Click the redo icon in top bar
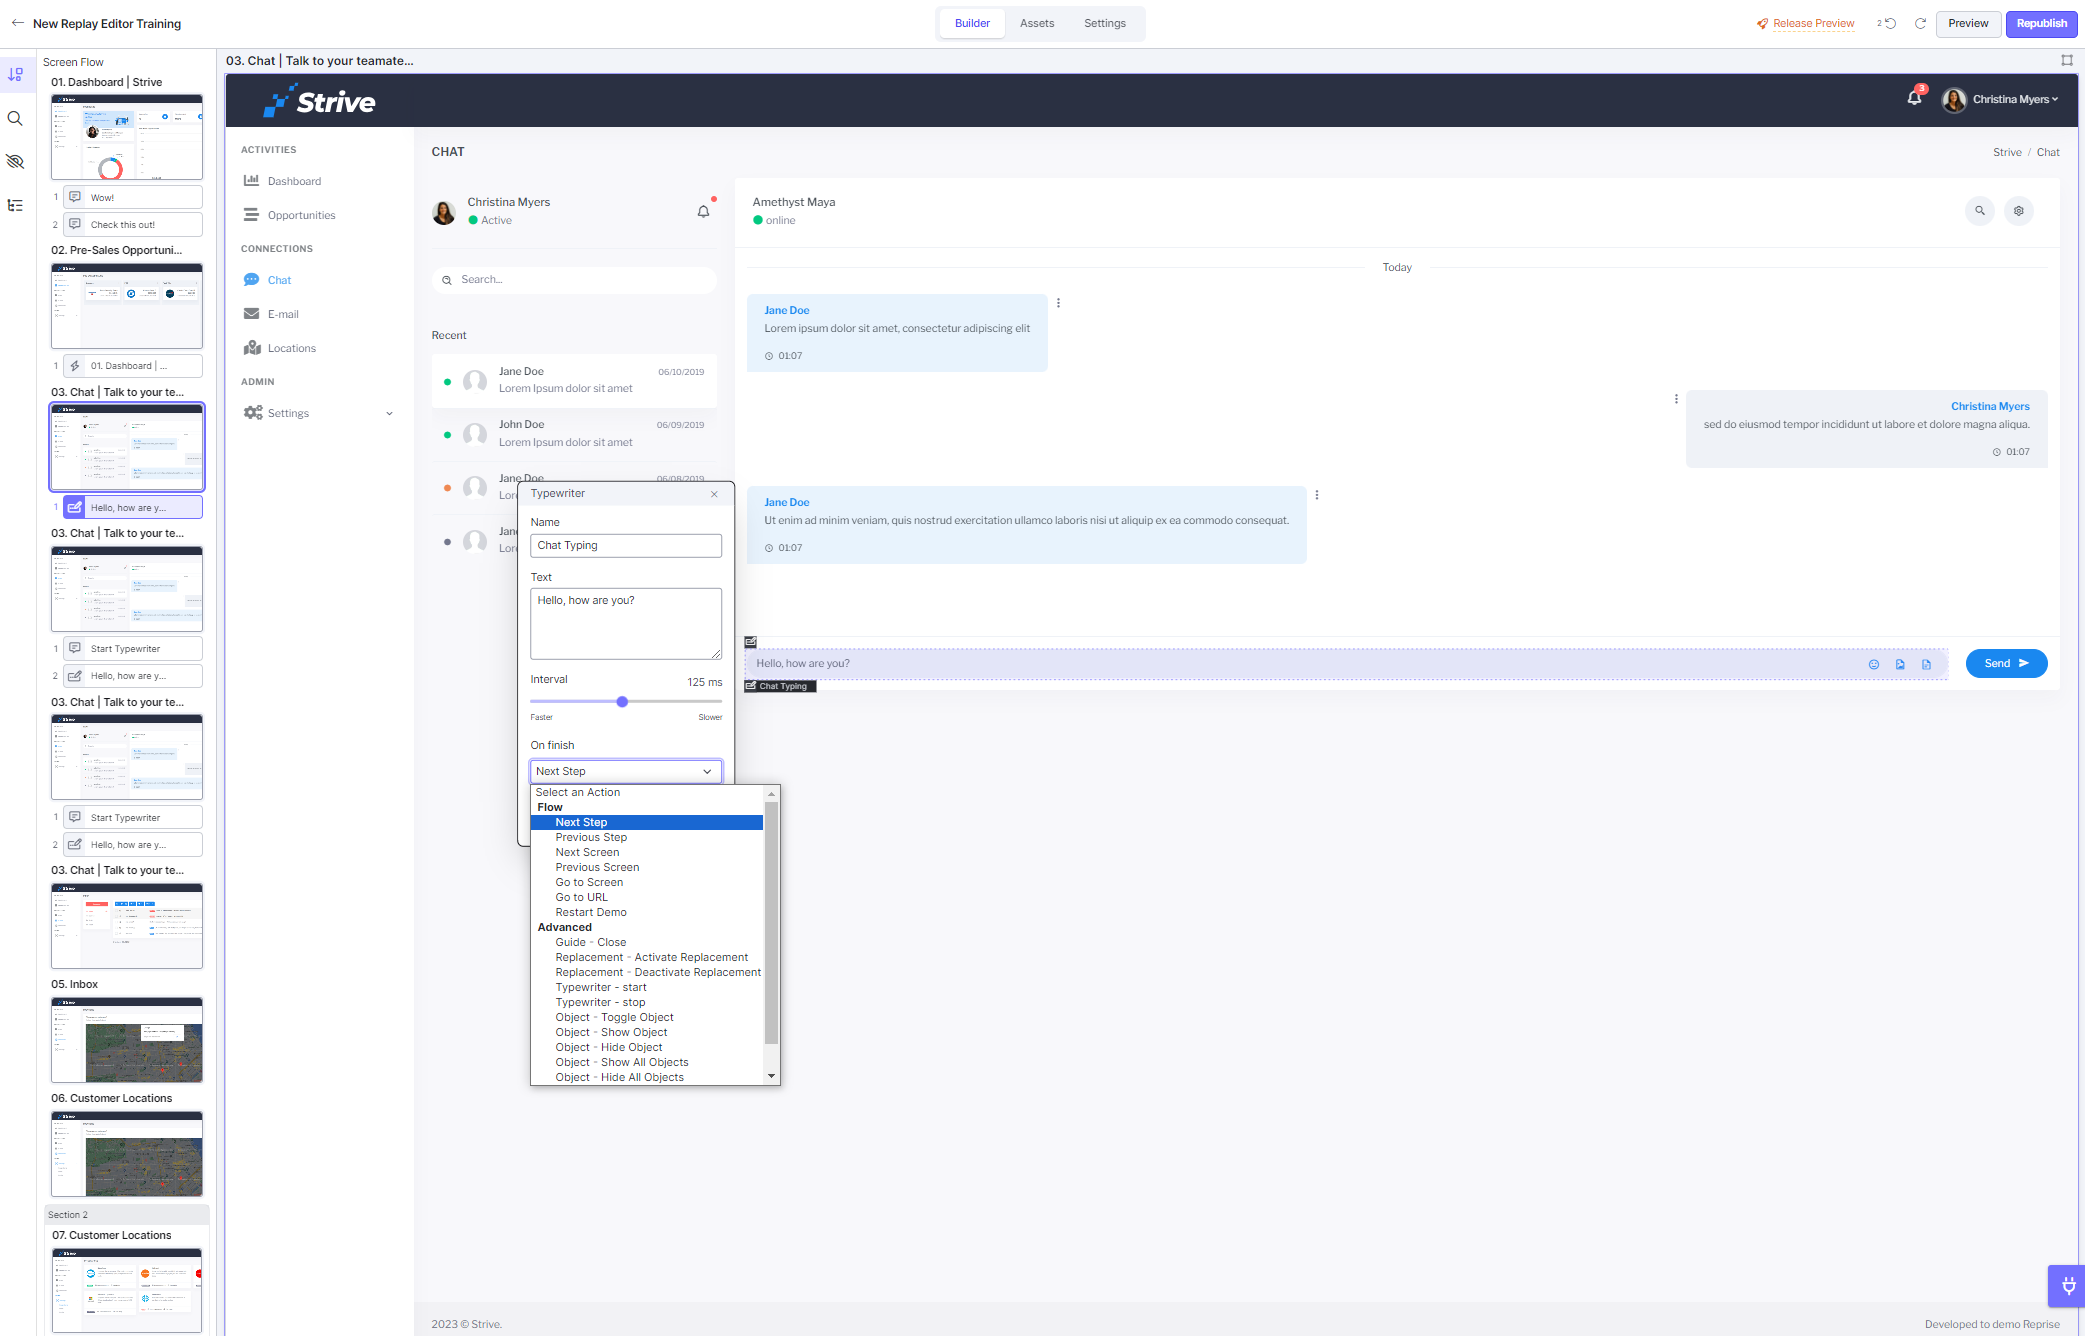Image resolution: width=2085 pixels, height=1336 pixels. click(1920, 23)
